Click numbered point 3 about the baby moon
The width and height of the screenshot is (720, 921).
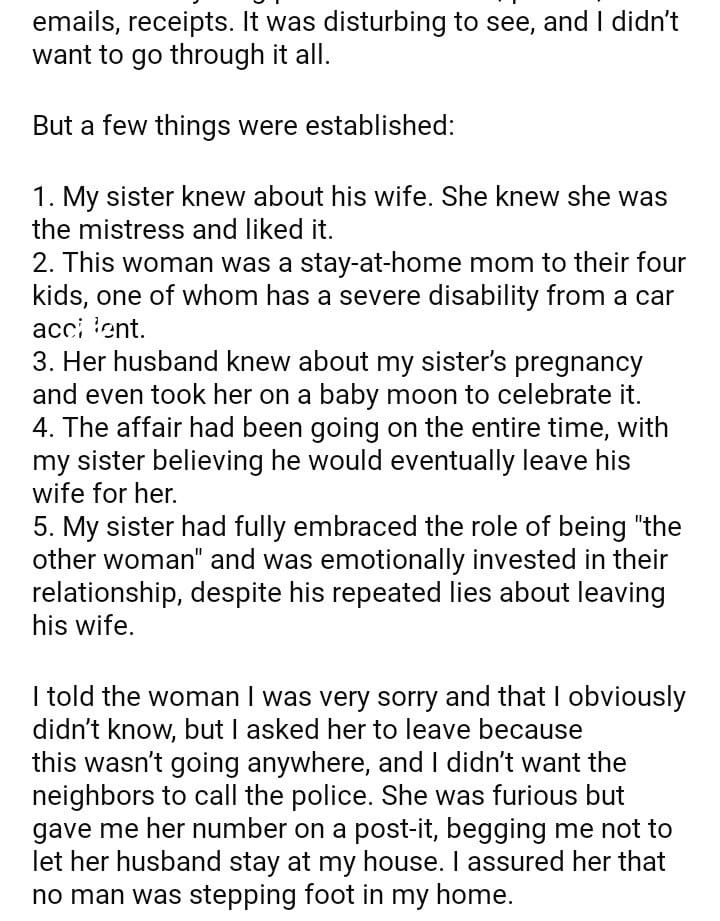coord(338,377)
